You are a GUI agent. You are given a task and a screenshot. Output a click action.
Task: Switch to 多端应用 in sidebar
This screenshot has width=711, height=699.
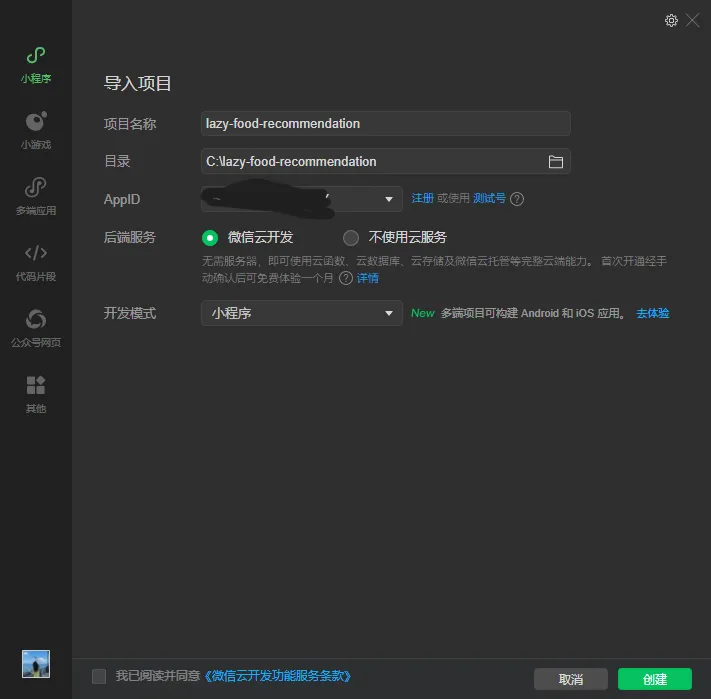tap(36, 196)
